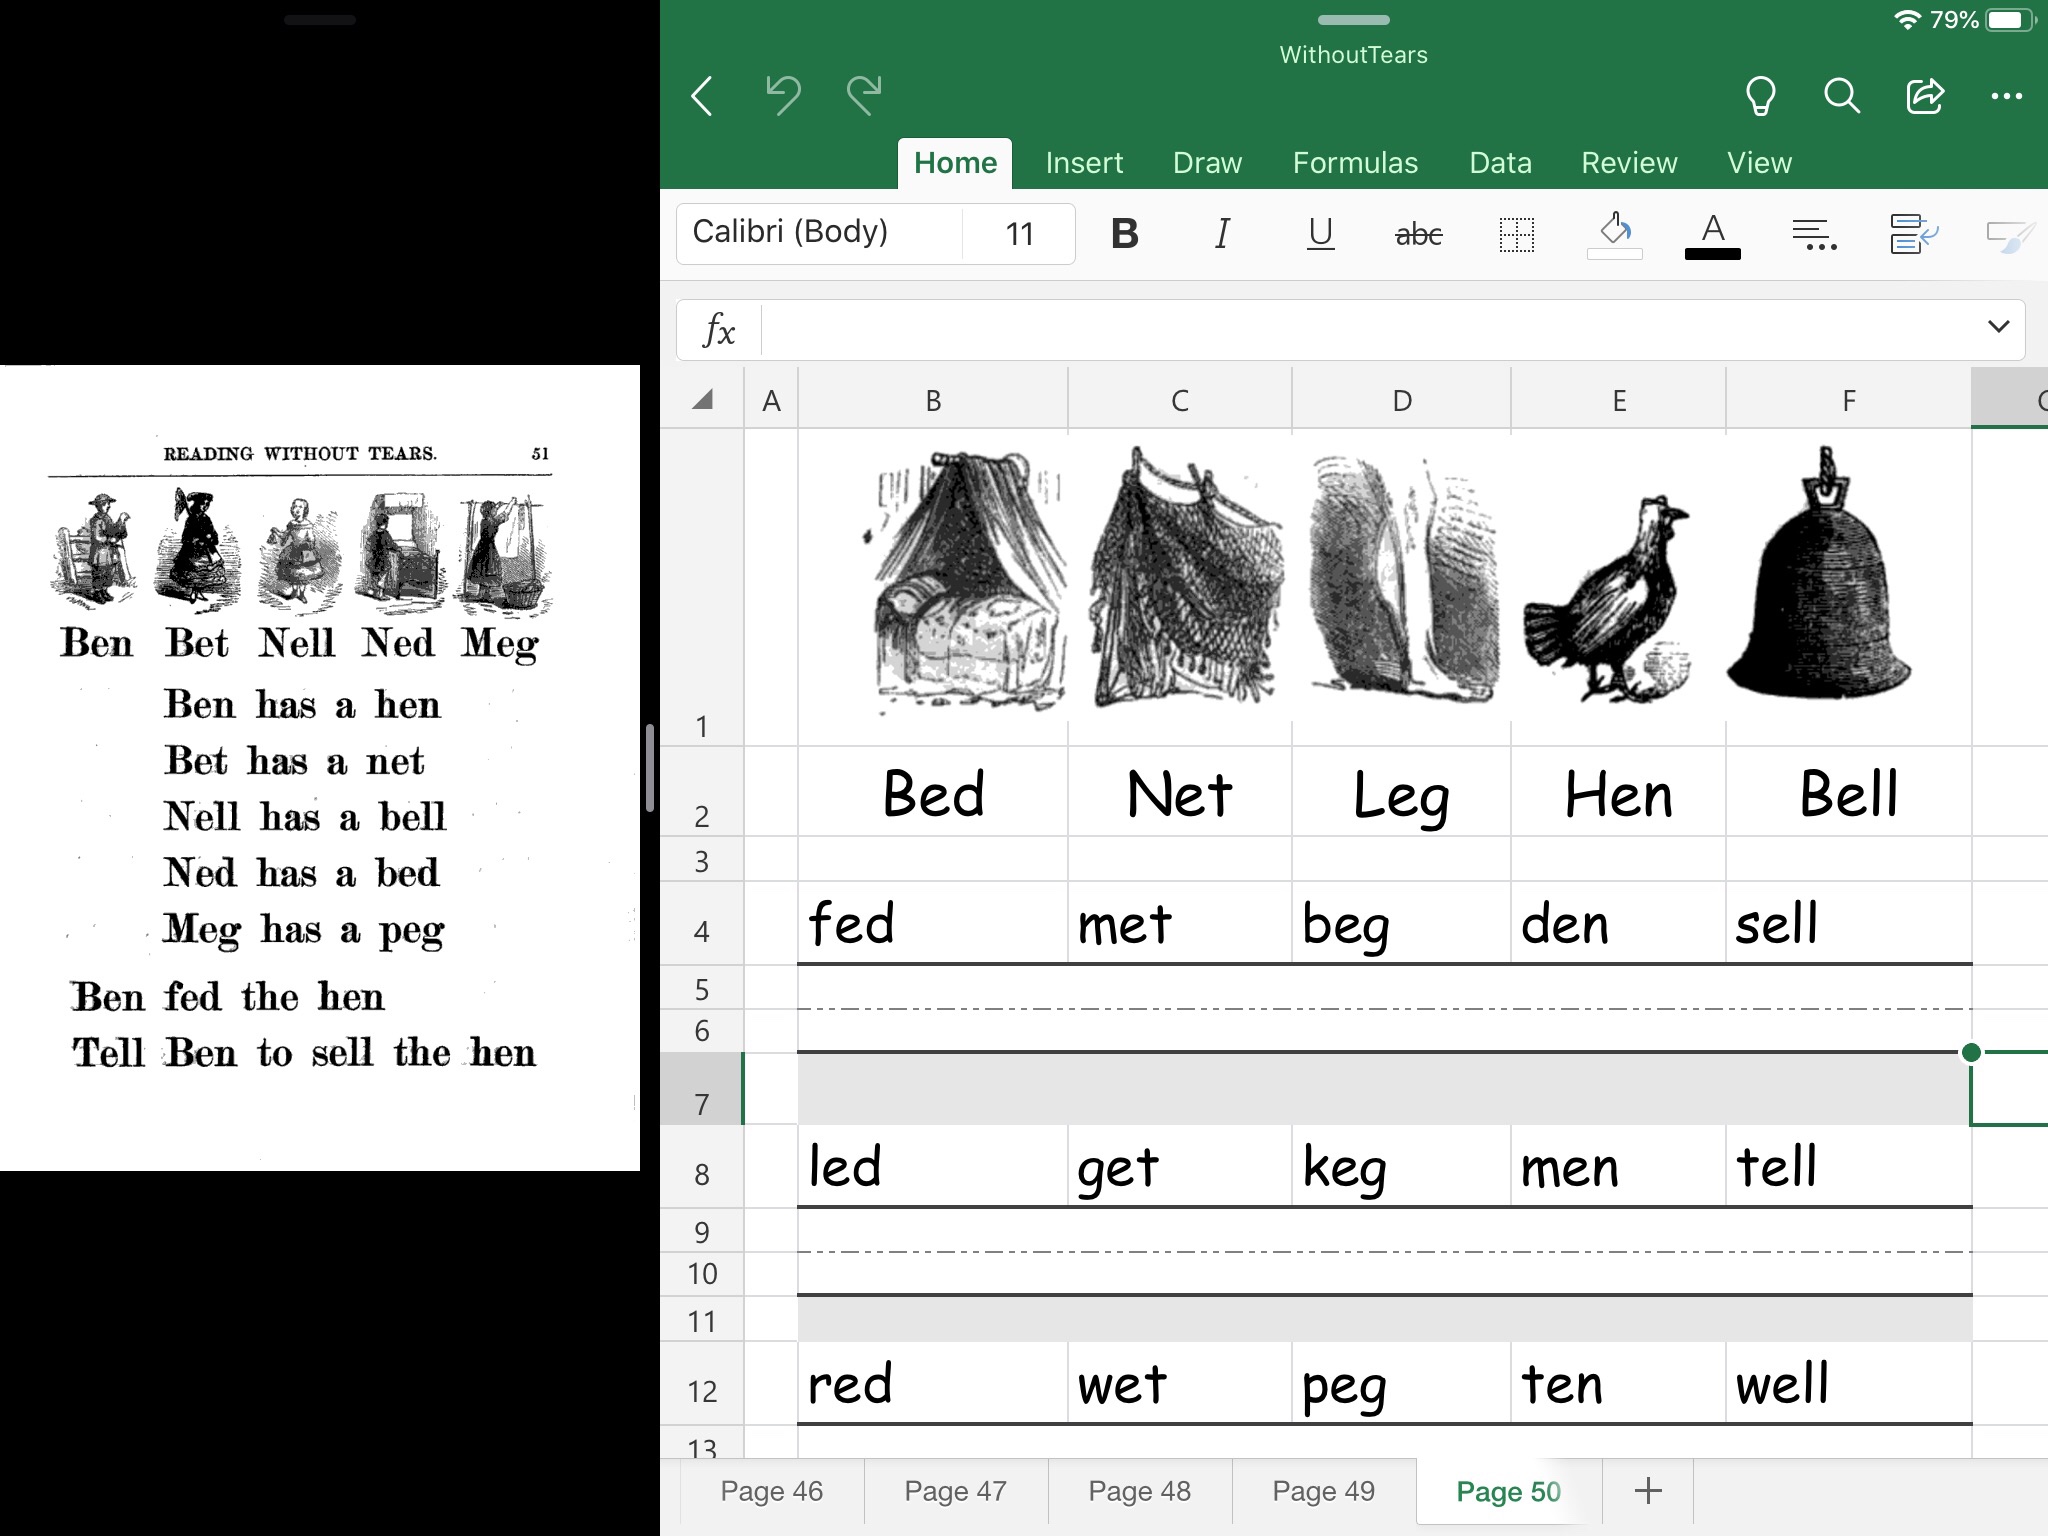Switch to the Page 47 sheet tab
Image resolution: width=2048 pixels, height=1536 pixels.
coord(956,1490)
